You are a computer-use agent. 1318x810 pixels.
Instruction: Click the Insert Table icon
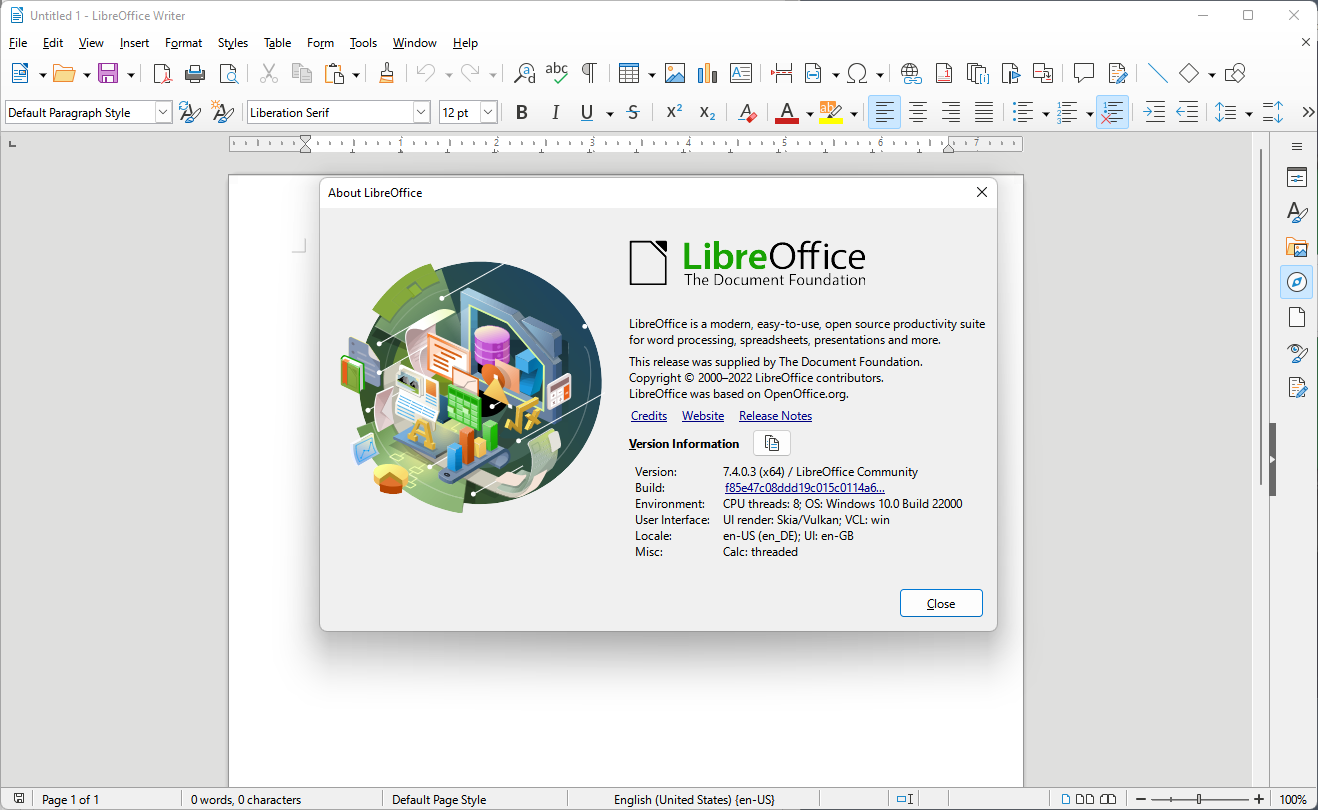coord(628,73)
